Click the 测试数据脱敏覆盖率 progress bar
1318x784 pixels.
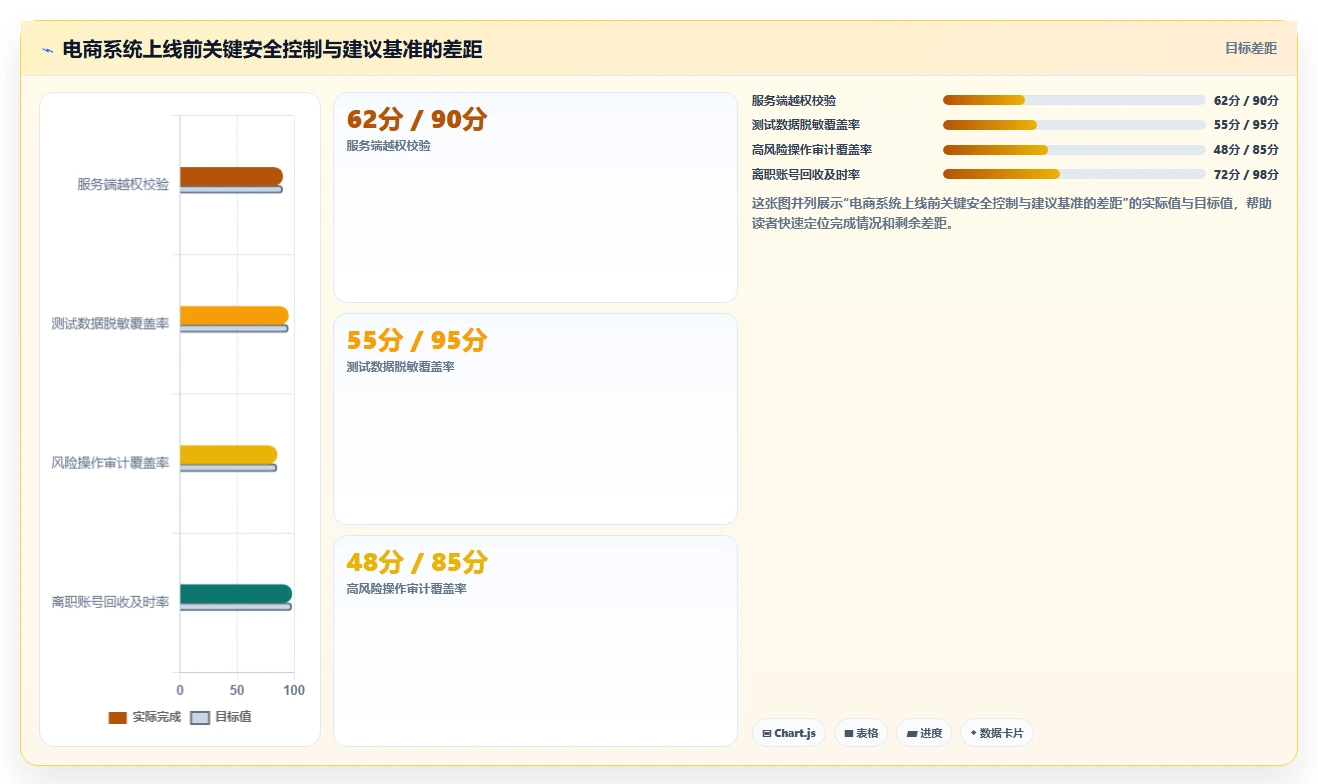1074,125
